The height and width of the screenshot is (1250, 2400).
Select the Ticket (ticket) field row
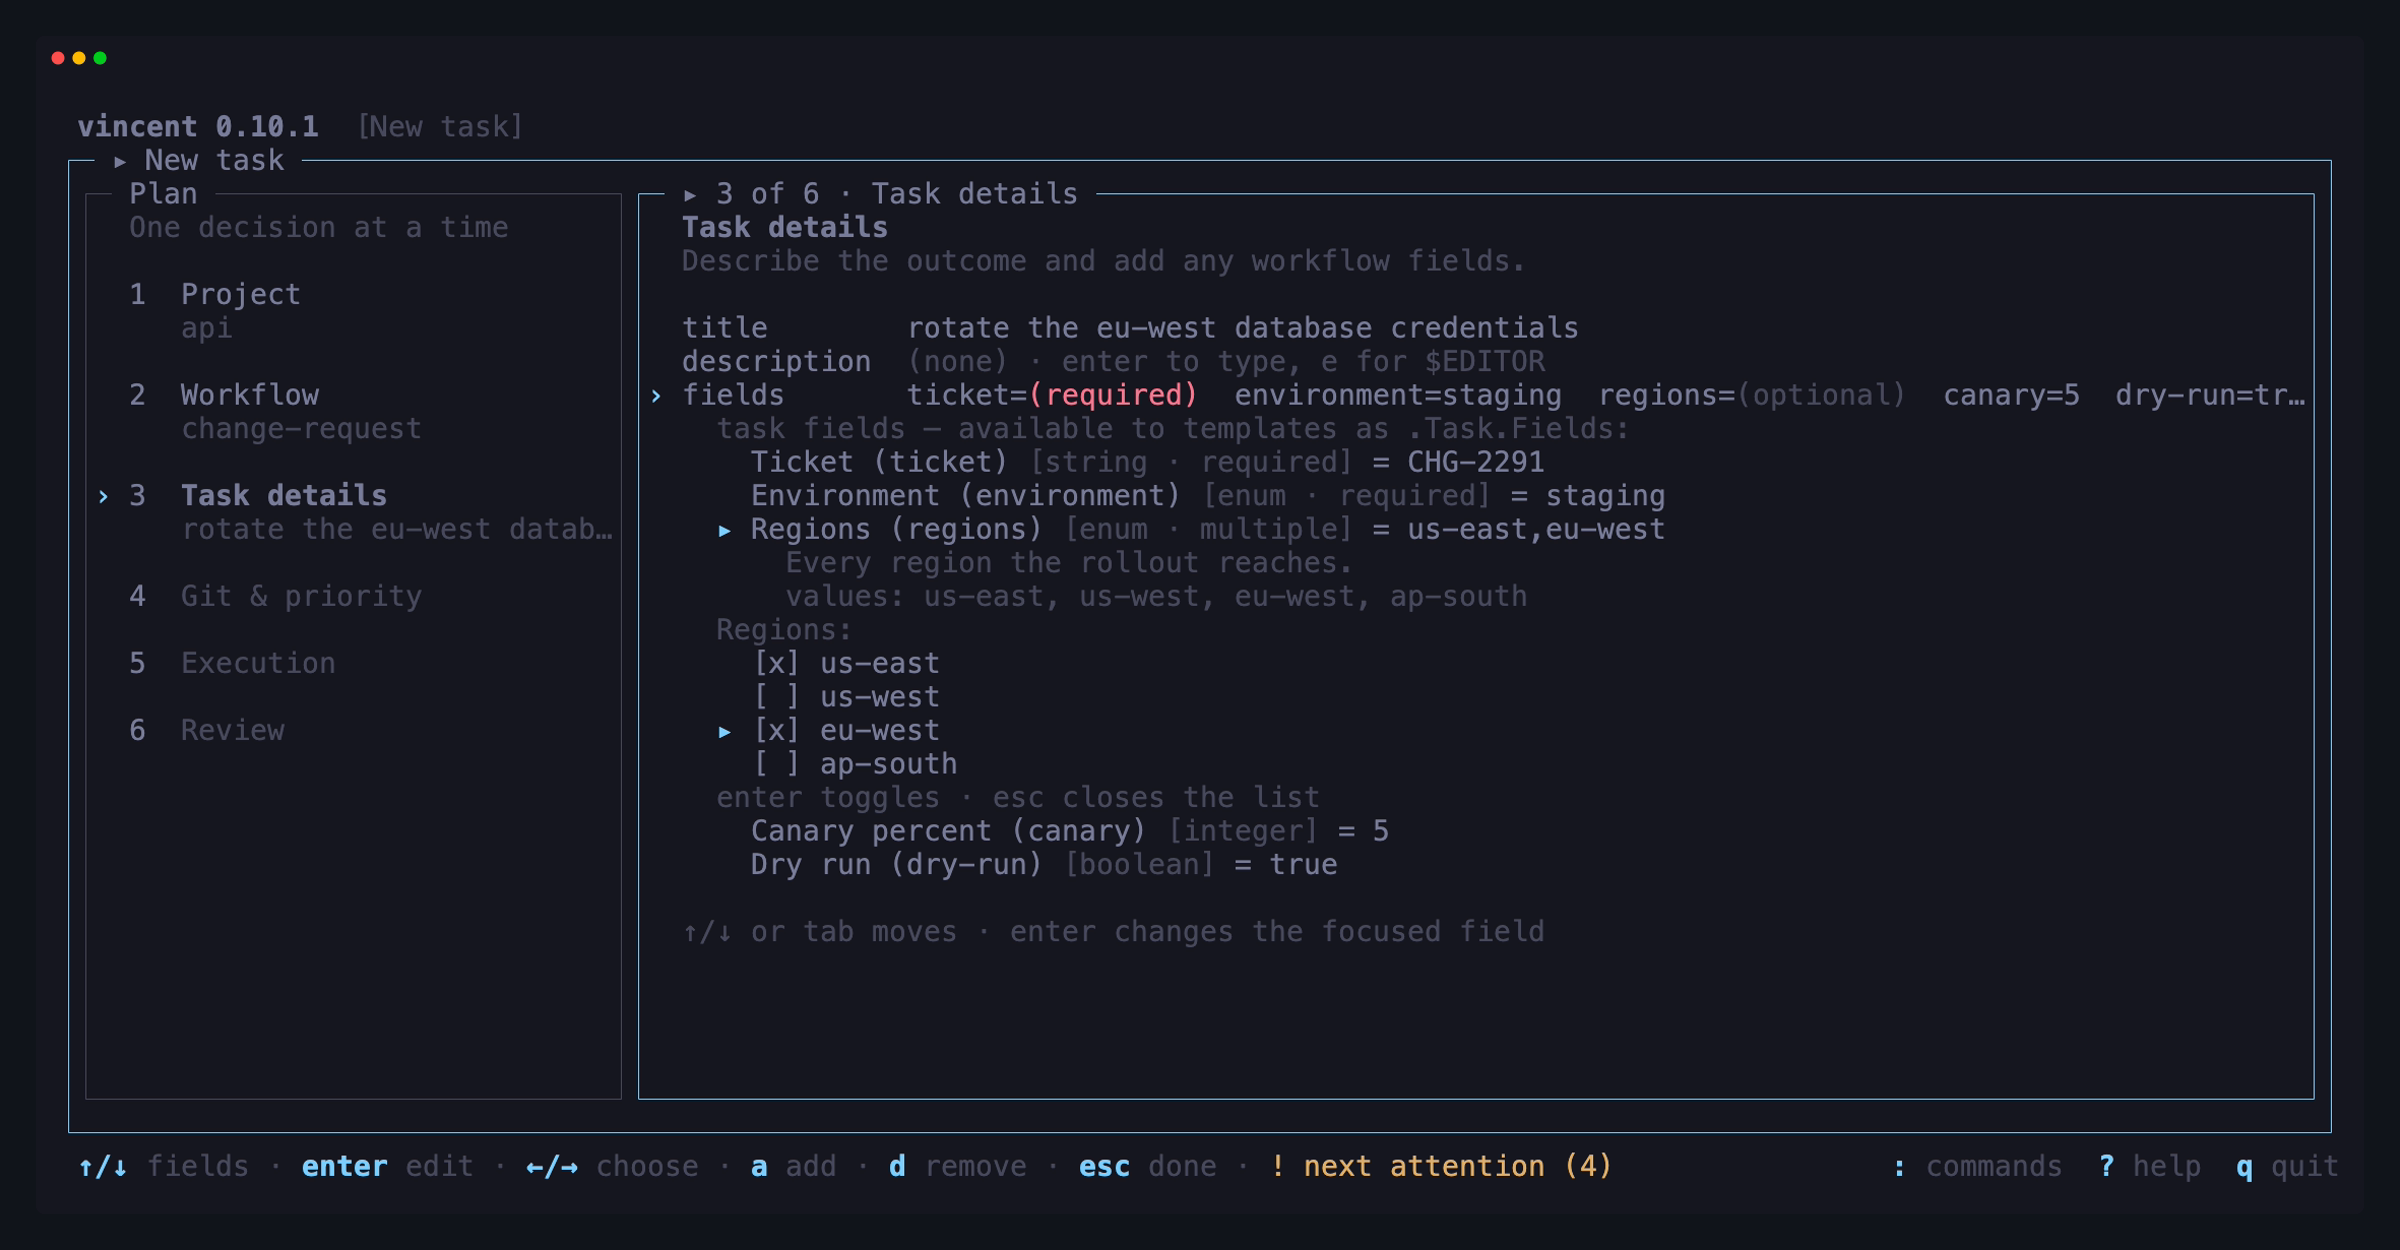(1147, 462)
